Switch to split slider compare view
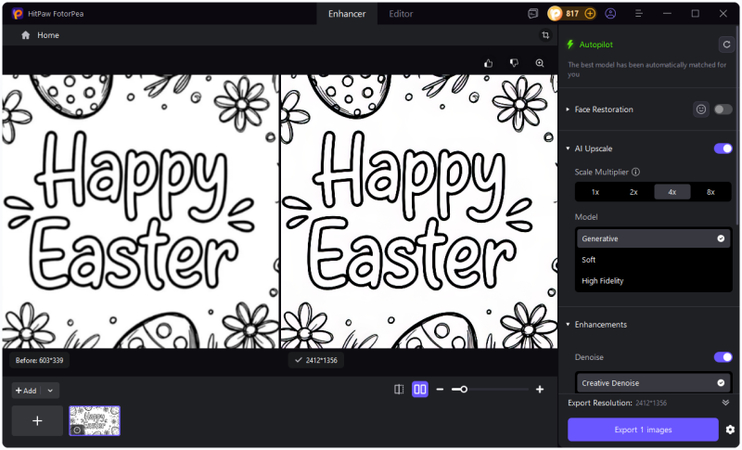The width and height of the screenshot is (742, 450). [x=399, y=389]
